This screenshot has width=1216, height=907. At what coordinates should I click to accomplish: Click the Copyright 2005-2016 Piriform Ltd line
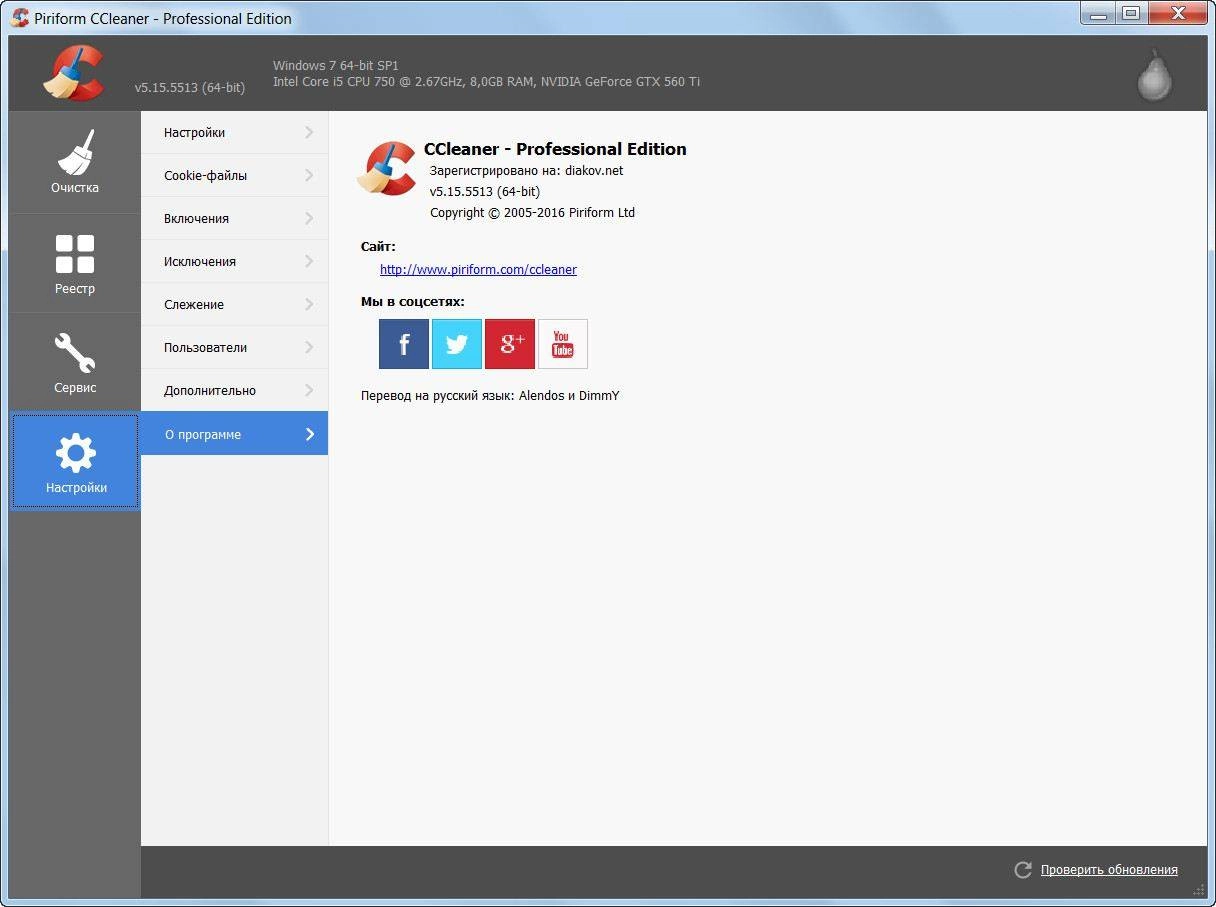(532, 213)
